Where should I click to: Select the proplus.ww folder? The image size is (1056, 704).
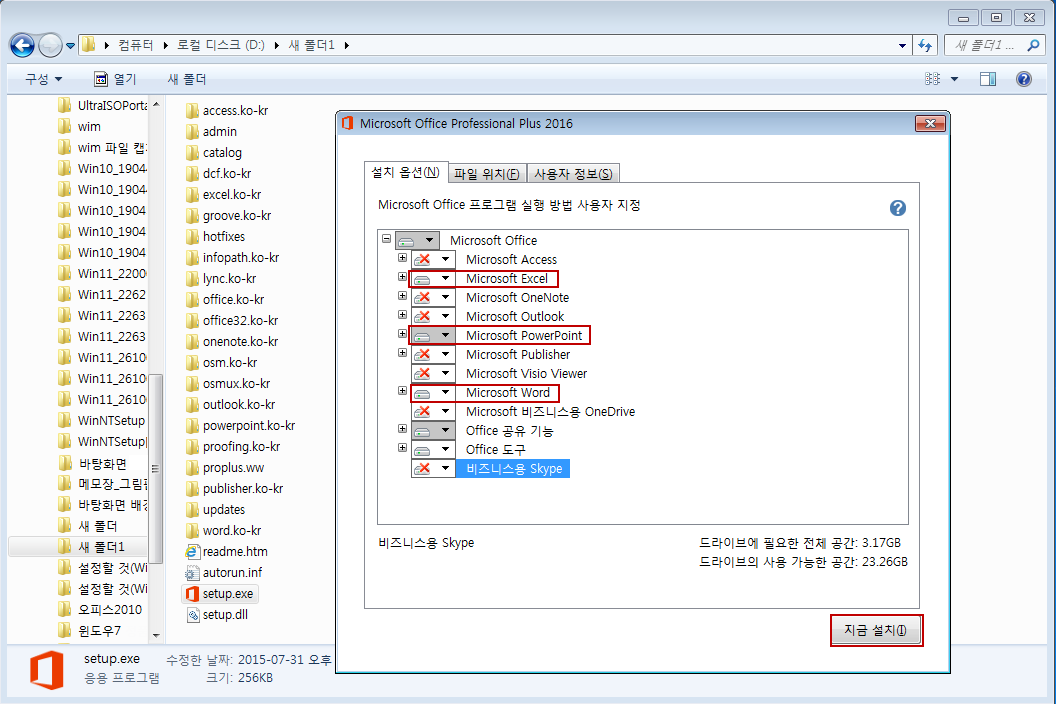pyautogui.click(x=225, y=467)
